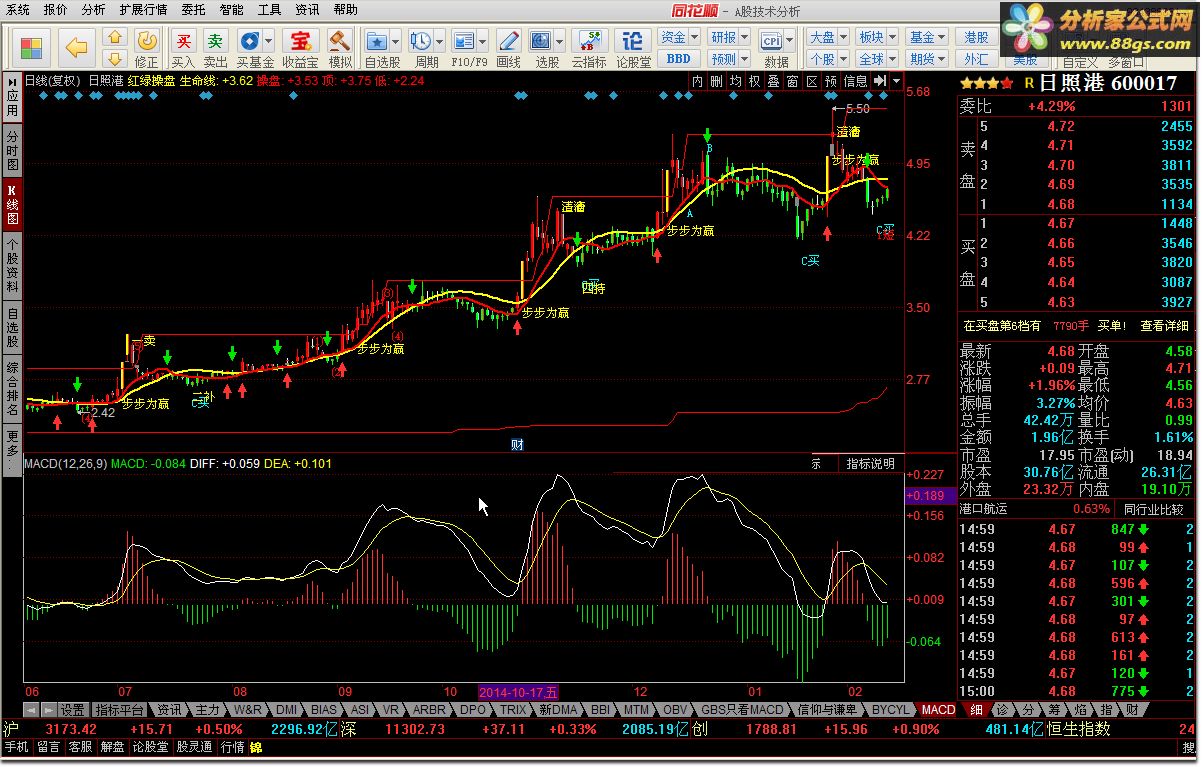
Task: Open the 帮助 menu
Action: [x=345, y=10]
